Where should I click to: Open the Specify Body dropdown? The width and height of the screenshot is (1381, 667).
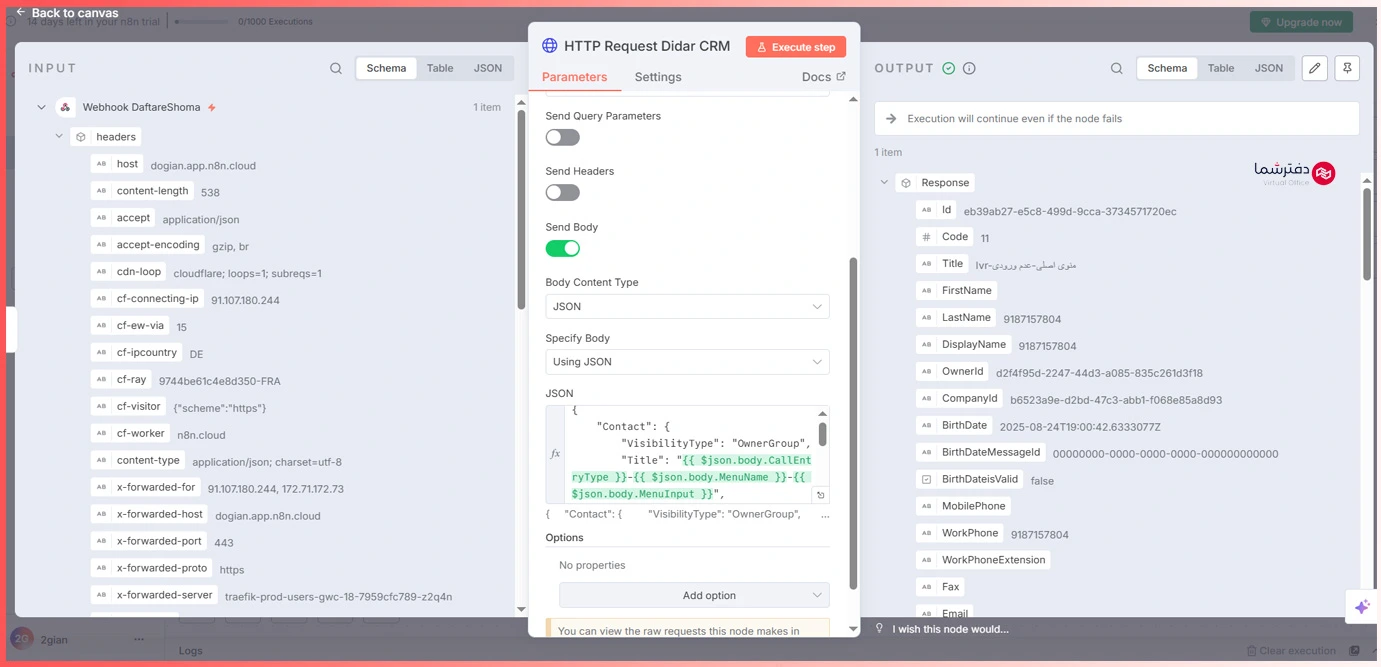687,362
